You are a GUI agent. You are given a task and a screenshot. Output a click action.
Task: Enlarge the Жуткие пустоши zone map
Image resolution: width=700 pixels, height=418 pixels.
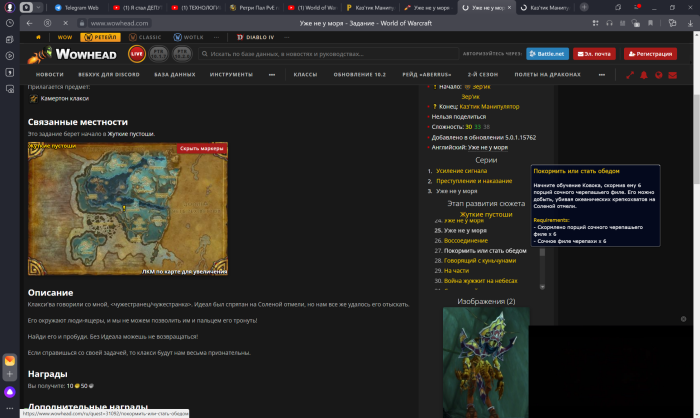pos(127,209)
